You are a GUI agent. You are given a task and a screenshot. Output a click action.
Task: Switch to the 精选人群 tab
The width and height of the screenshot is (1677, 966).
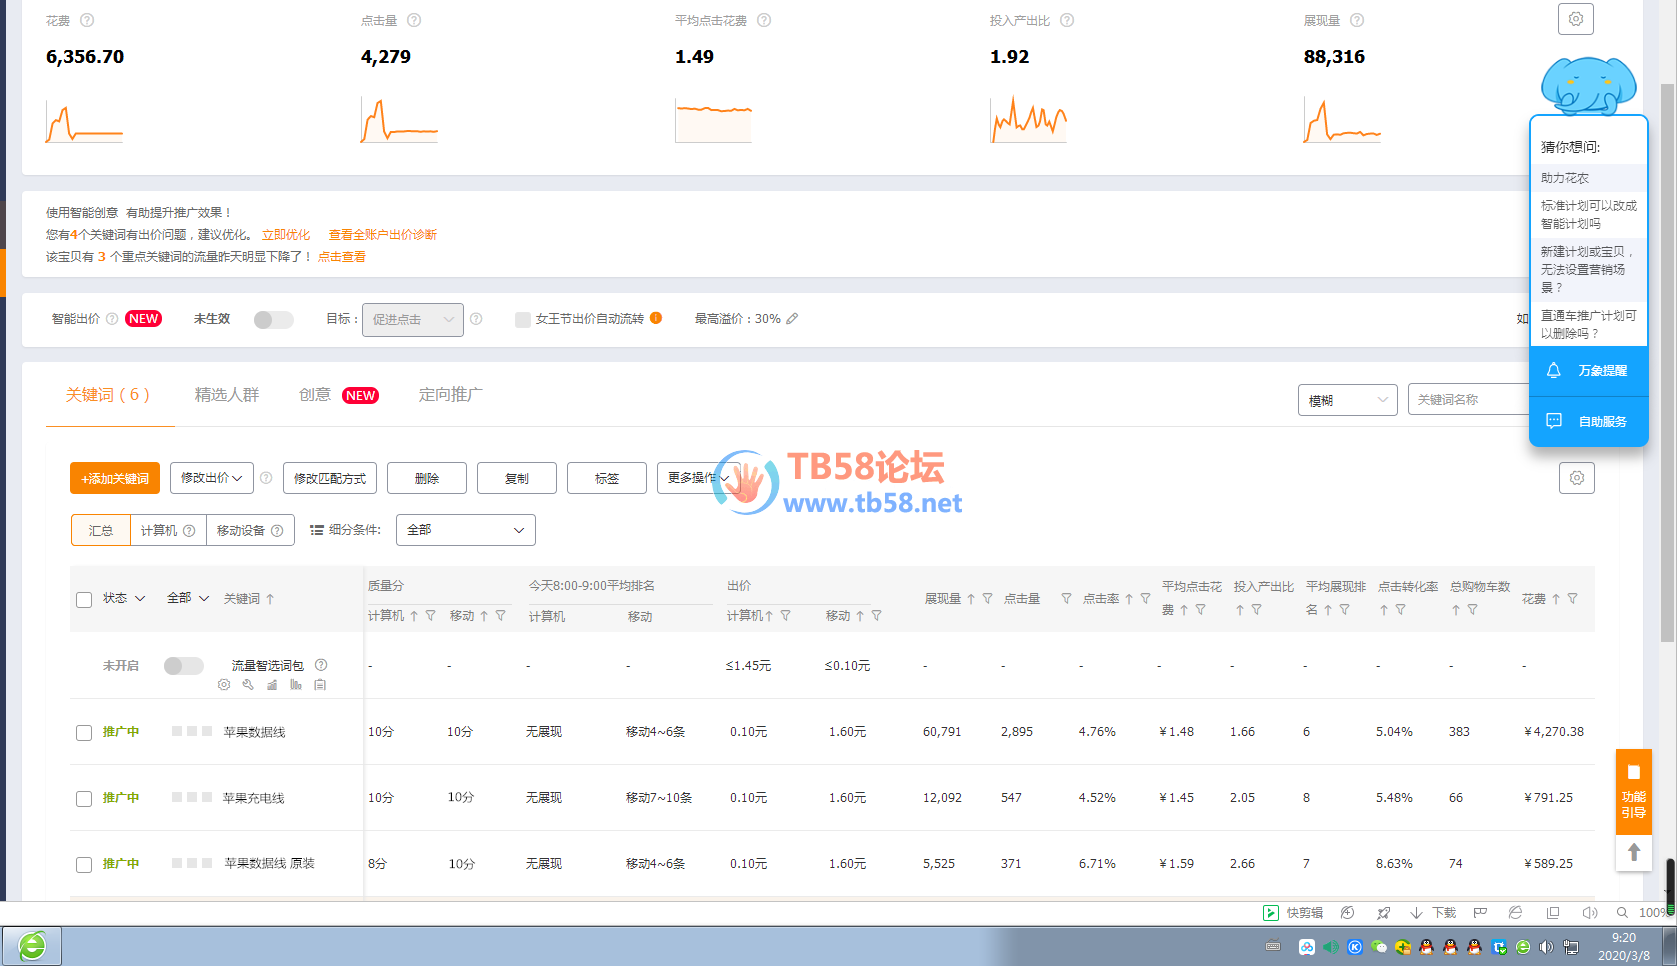pyautogui.click(x=227, y=395)
